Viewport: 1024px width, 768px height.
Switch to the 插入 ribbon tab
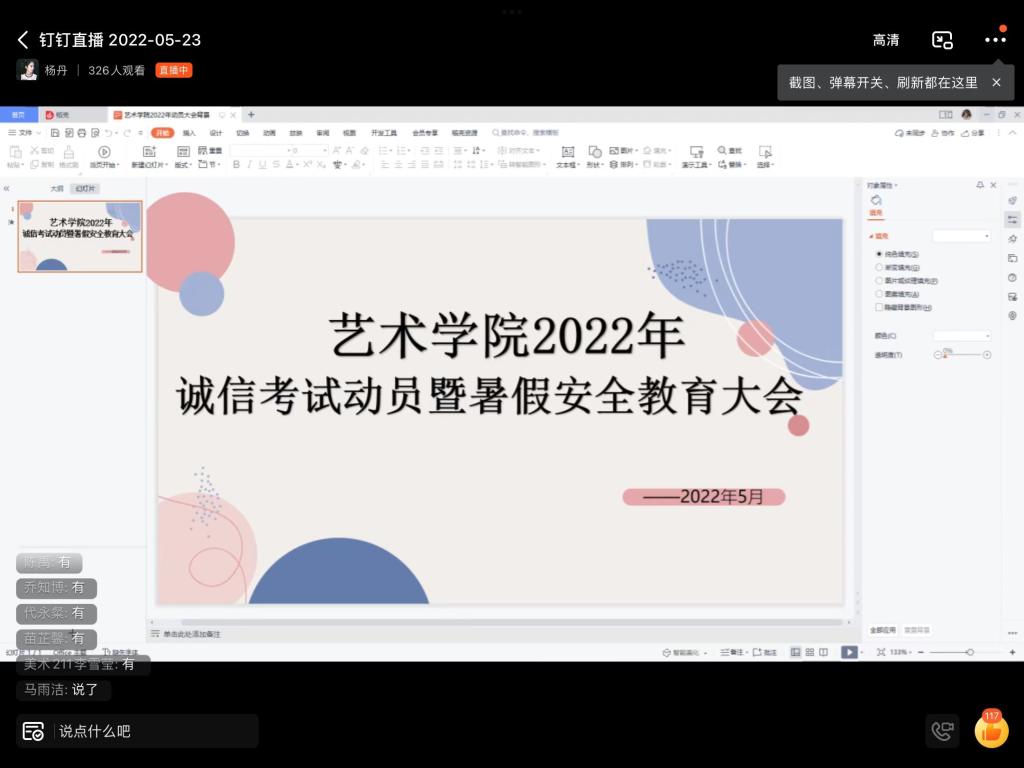[189, 132]
